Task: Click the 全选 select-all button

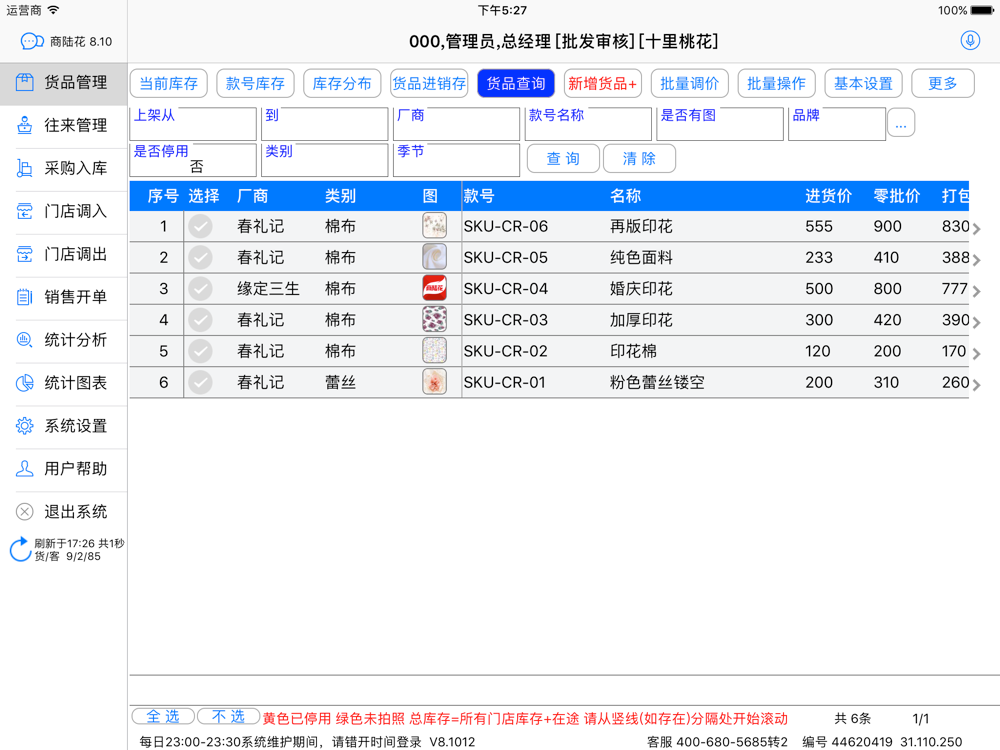Action: pos(163,716)
